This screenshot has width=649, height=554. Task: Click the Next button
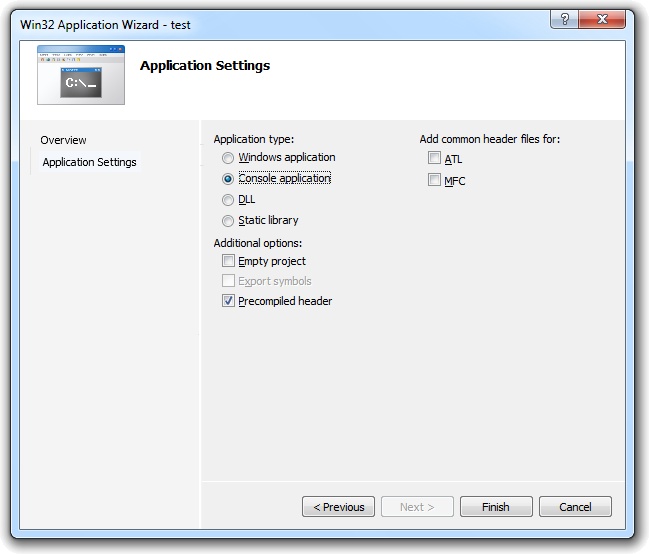click(417, 507)
